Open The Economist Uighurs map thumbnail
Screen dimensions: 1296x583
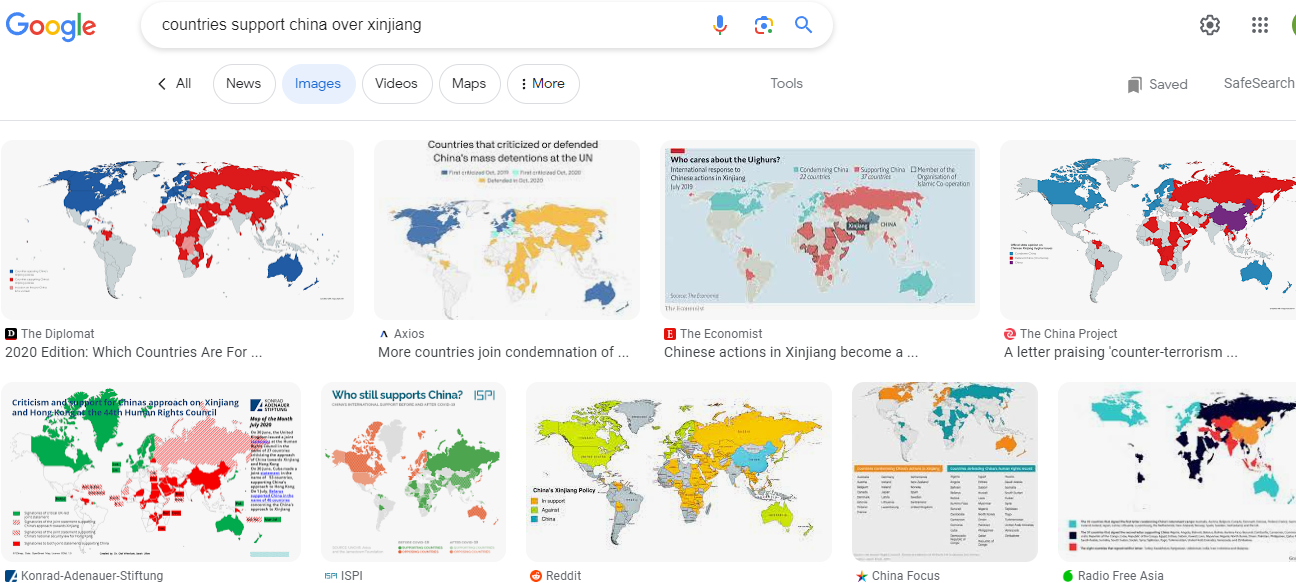820,230
